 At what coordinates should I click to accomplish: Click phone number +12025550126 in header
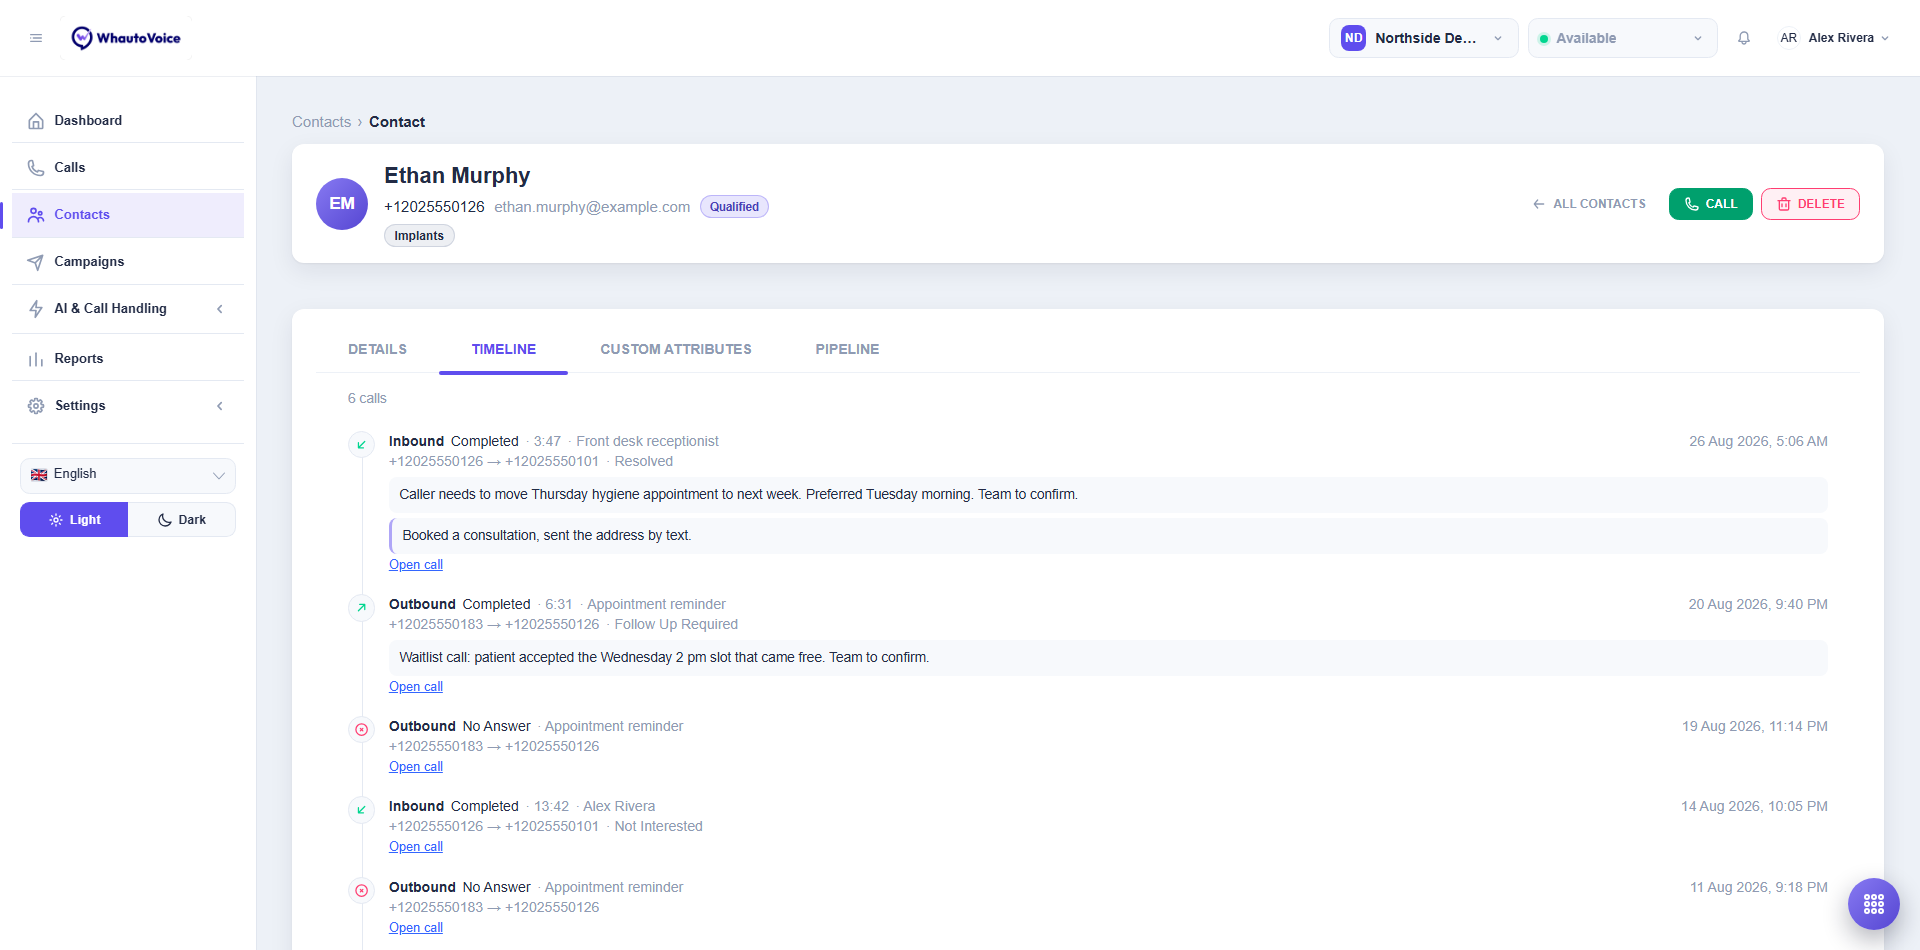click(434, 207)
